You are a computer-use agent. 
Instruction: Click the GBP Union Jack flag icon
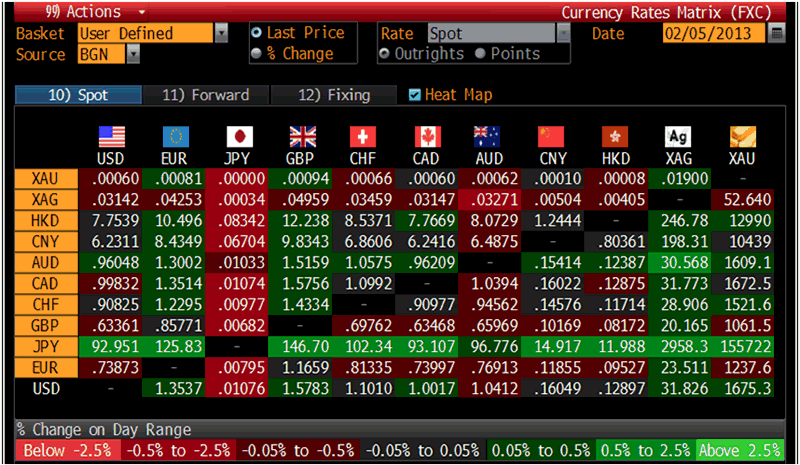point(301,137)
